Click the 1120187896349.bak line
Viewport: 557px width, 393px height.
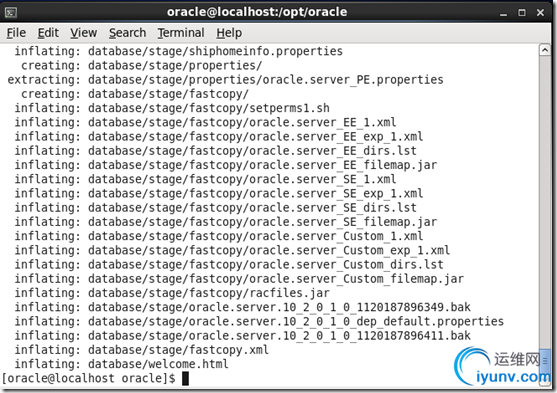pos(242,307)
